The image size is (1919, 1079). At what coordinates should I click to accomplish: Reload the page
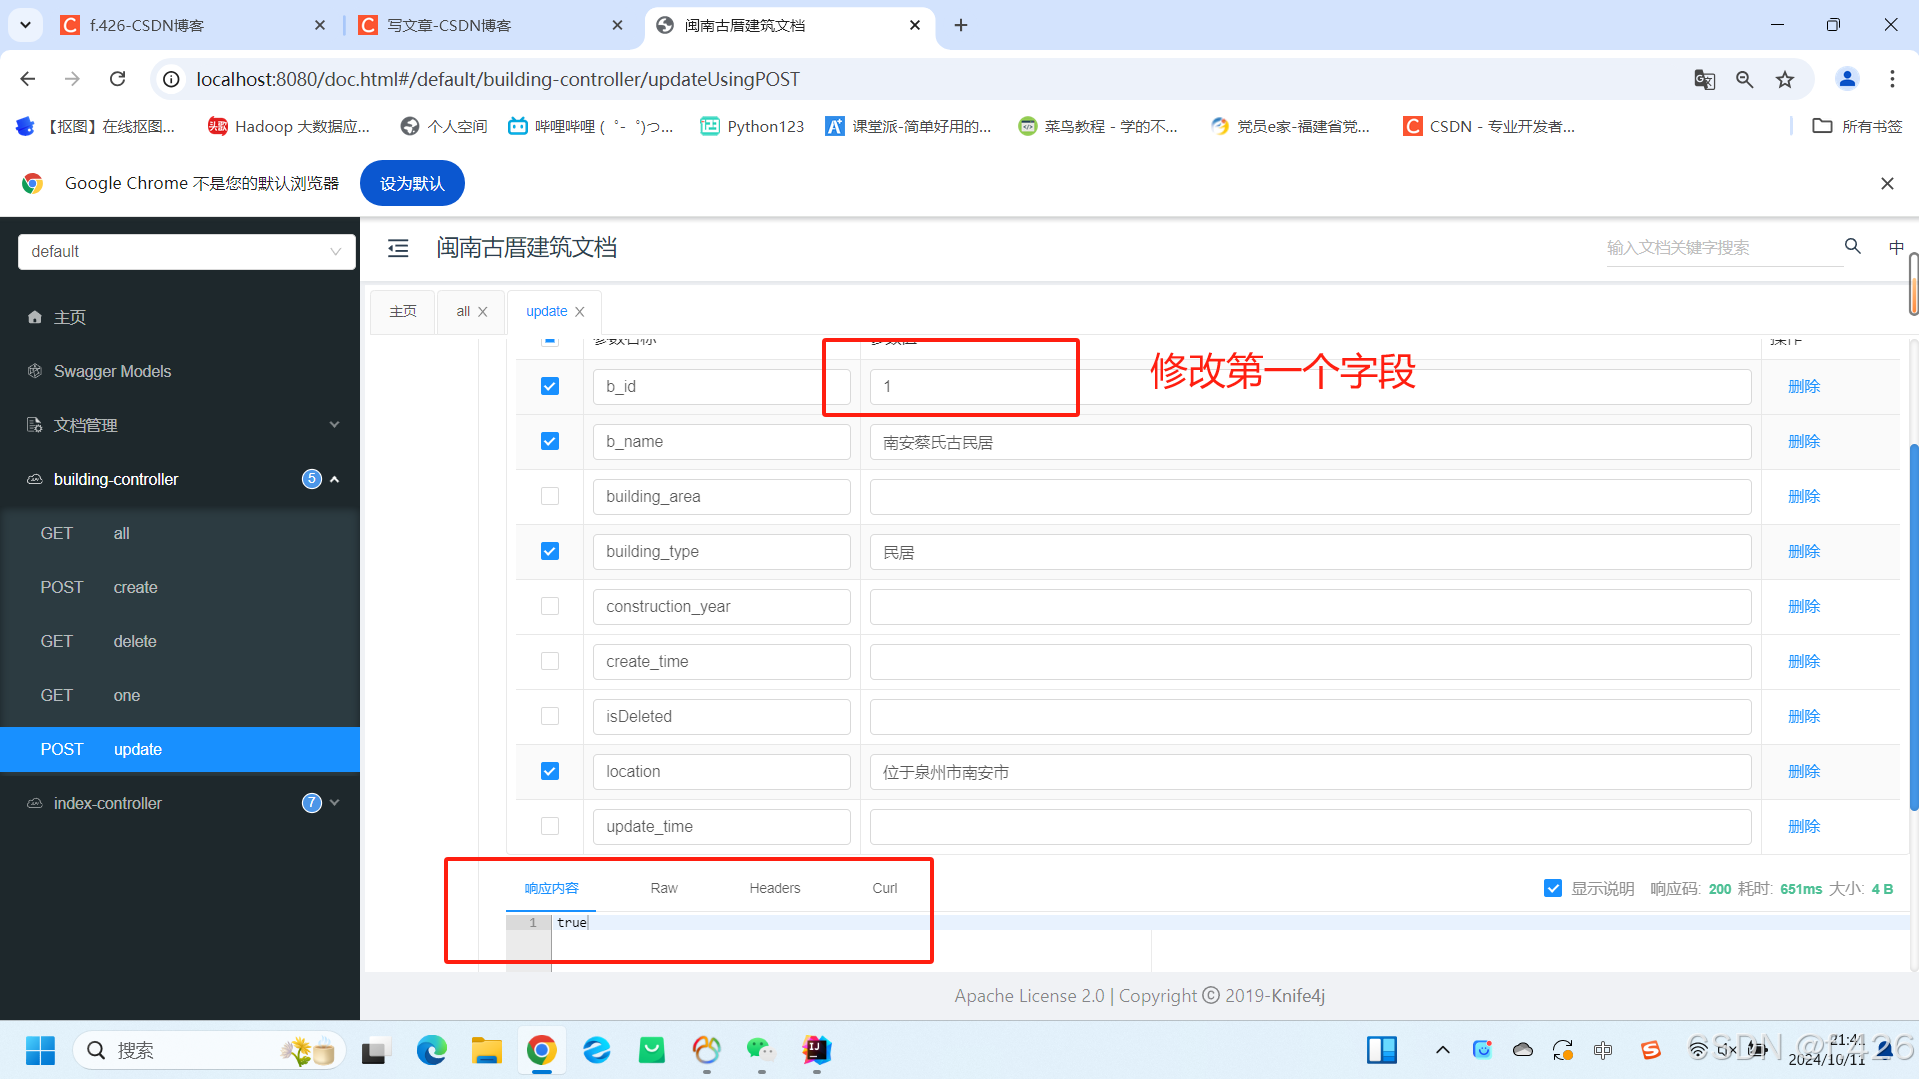118,79
